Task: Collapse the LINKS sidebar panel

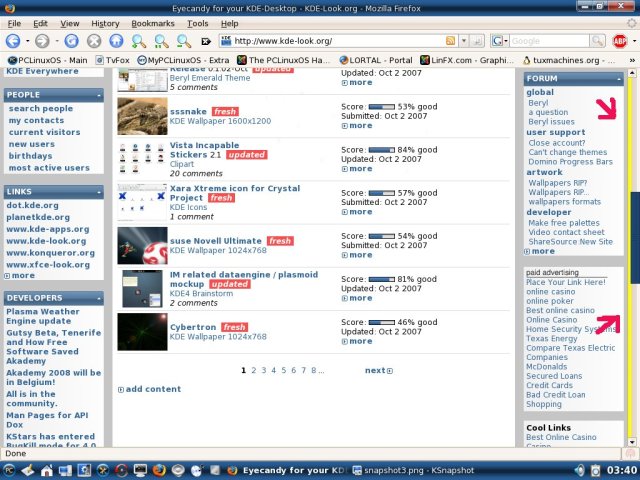Action: (99, 192)
